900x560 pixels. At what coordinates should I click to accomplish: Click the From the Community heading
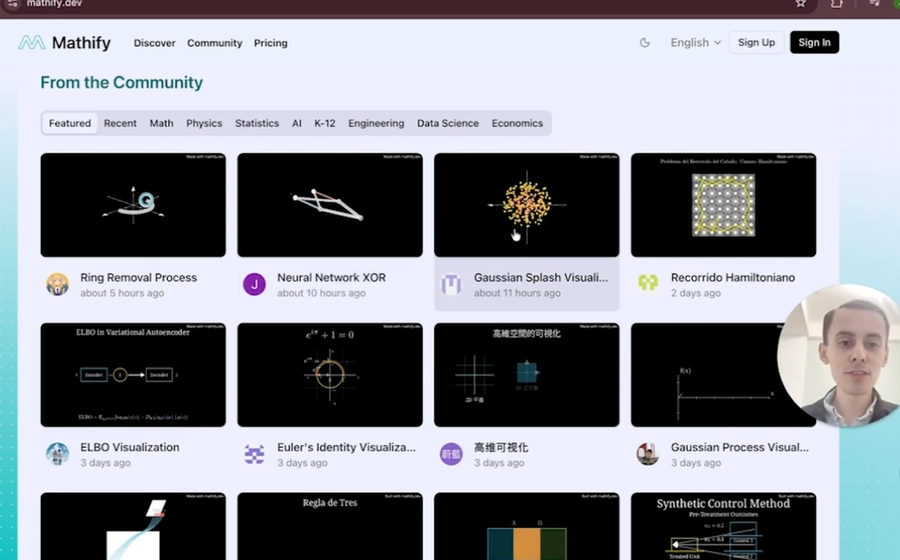[x=121, y=83]
